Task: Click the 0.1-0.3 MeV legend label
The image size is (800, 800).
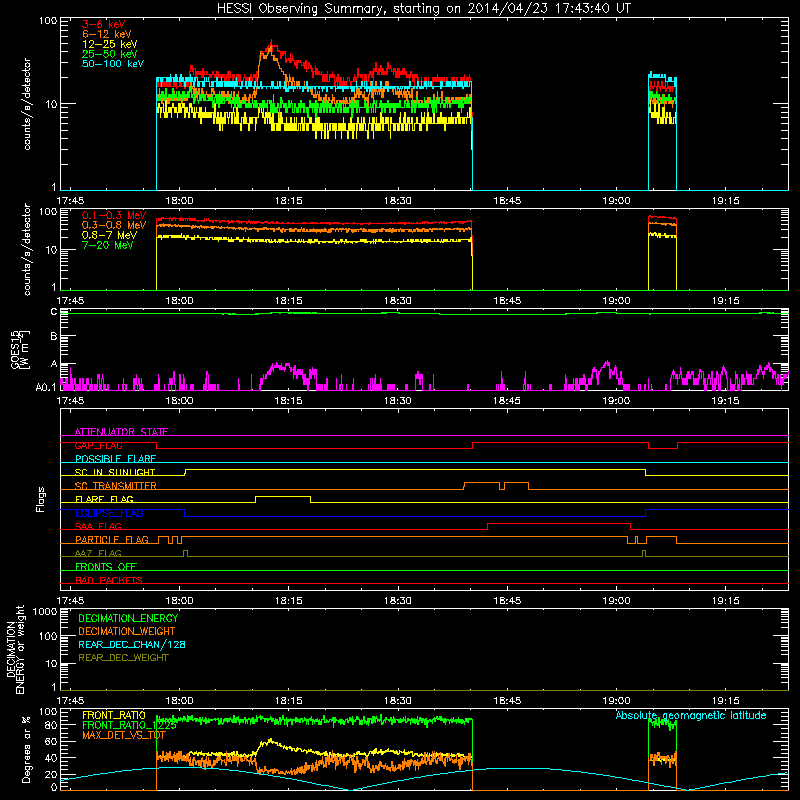Action: pos(114,215)
